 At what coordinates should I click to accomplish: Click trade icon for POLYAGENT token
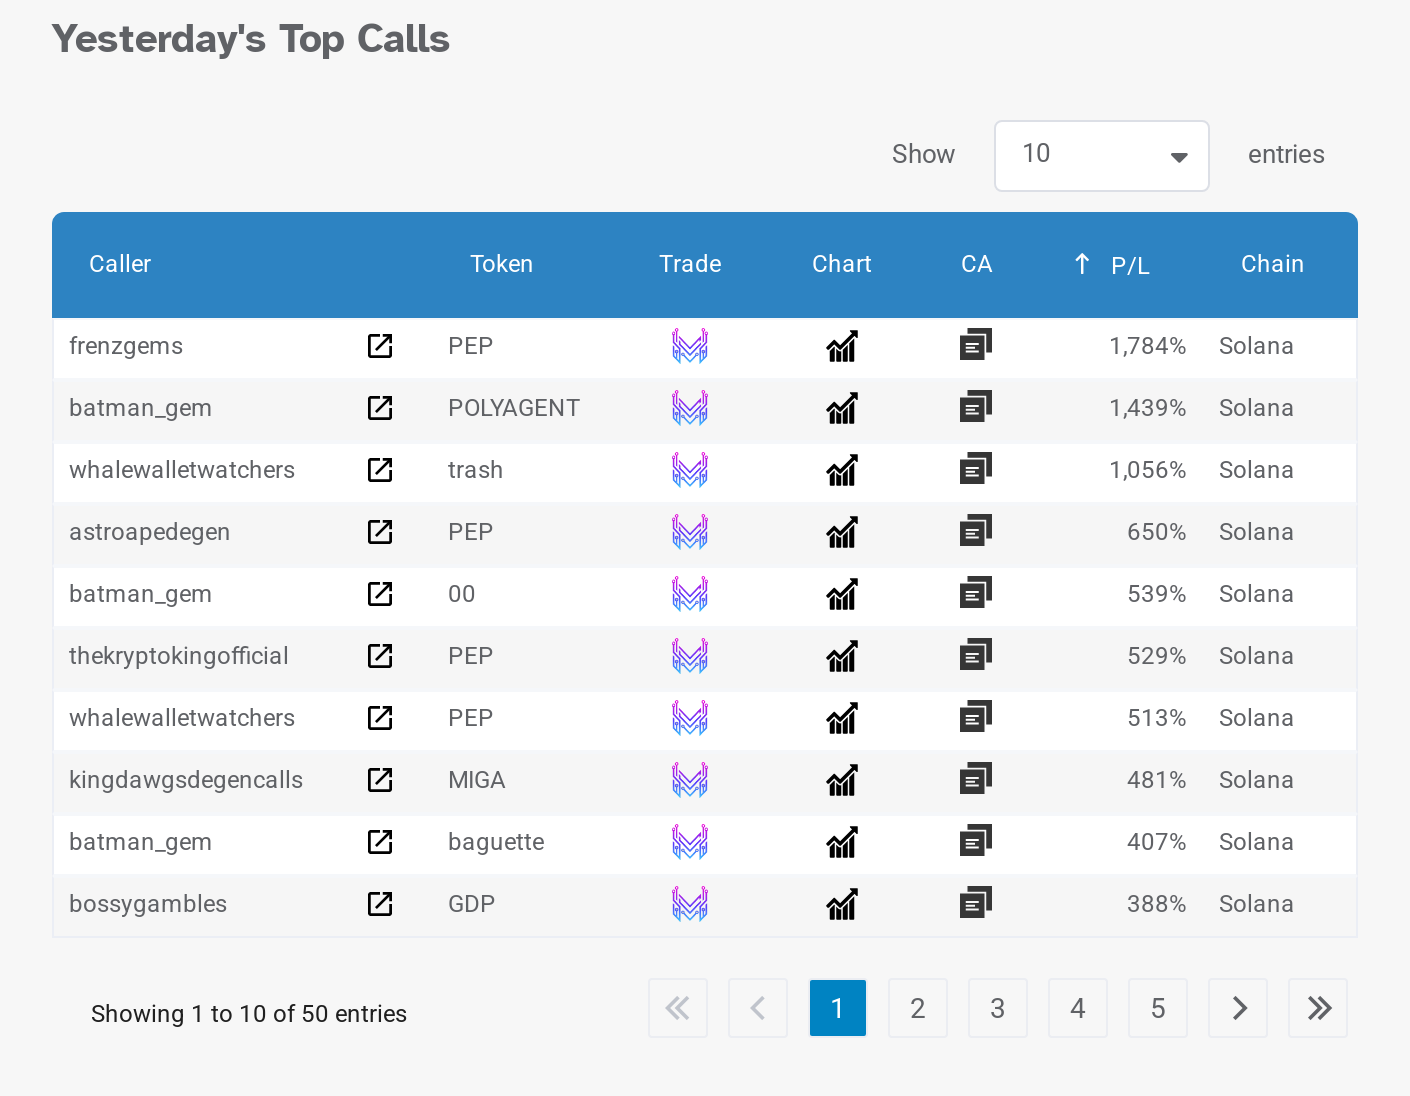point(689,408)
